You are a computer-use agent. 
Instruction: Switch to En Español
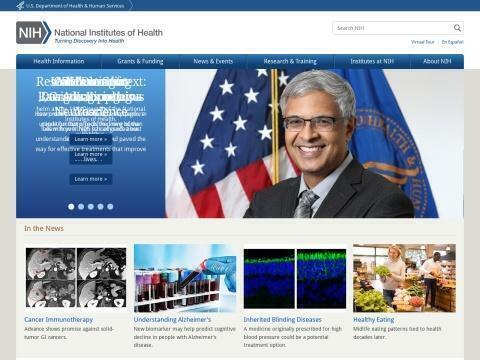point(452,42)
